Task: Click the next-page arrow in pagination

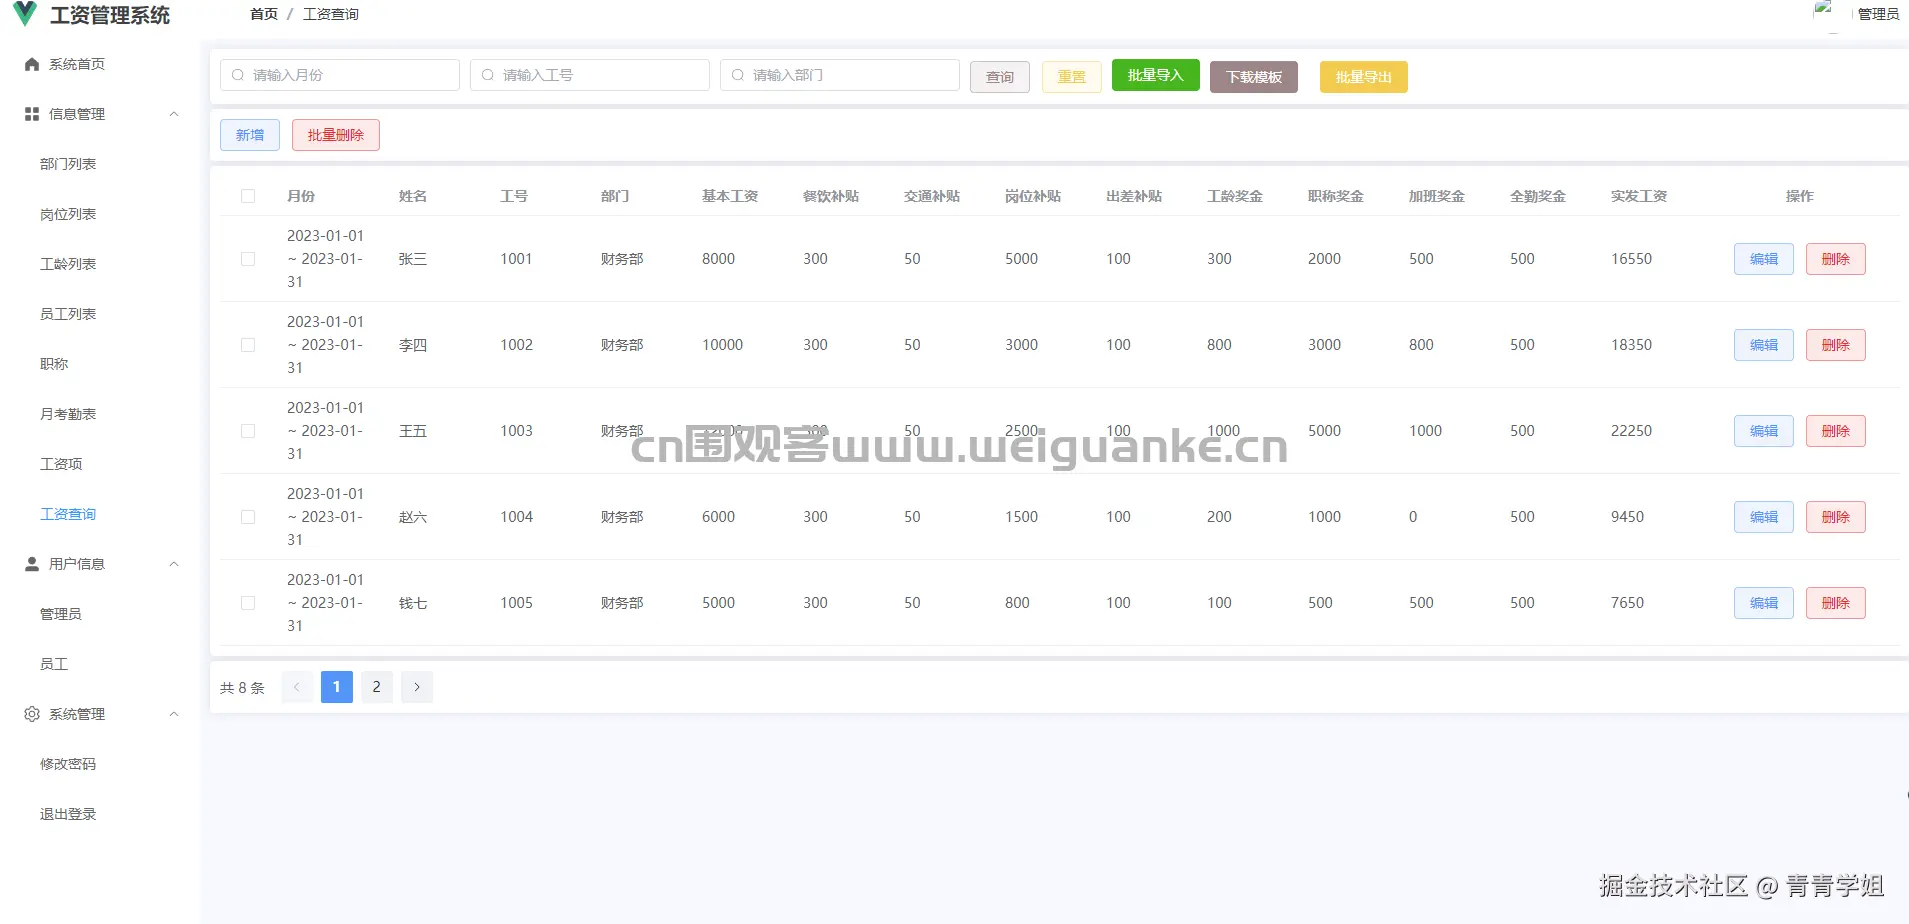Action: pos(416,687)
